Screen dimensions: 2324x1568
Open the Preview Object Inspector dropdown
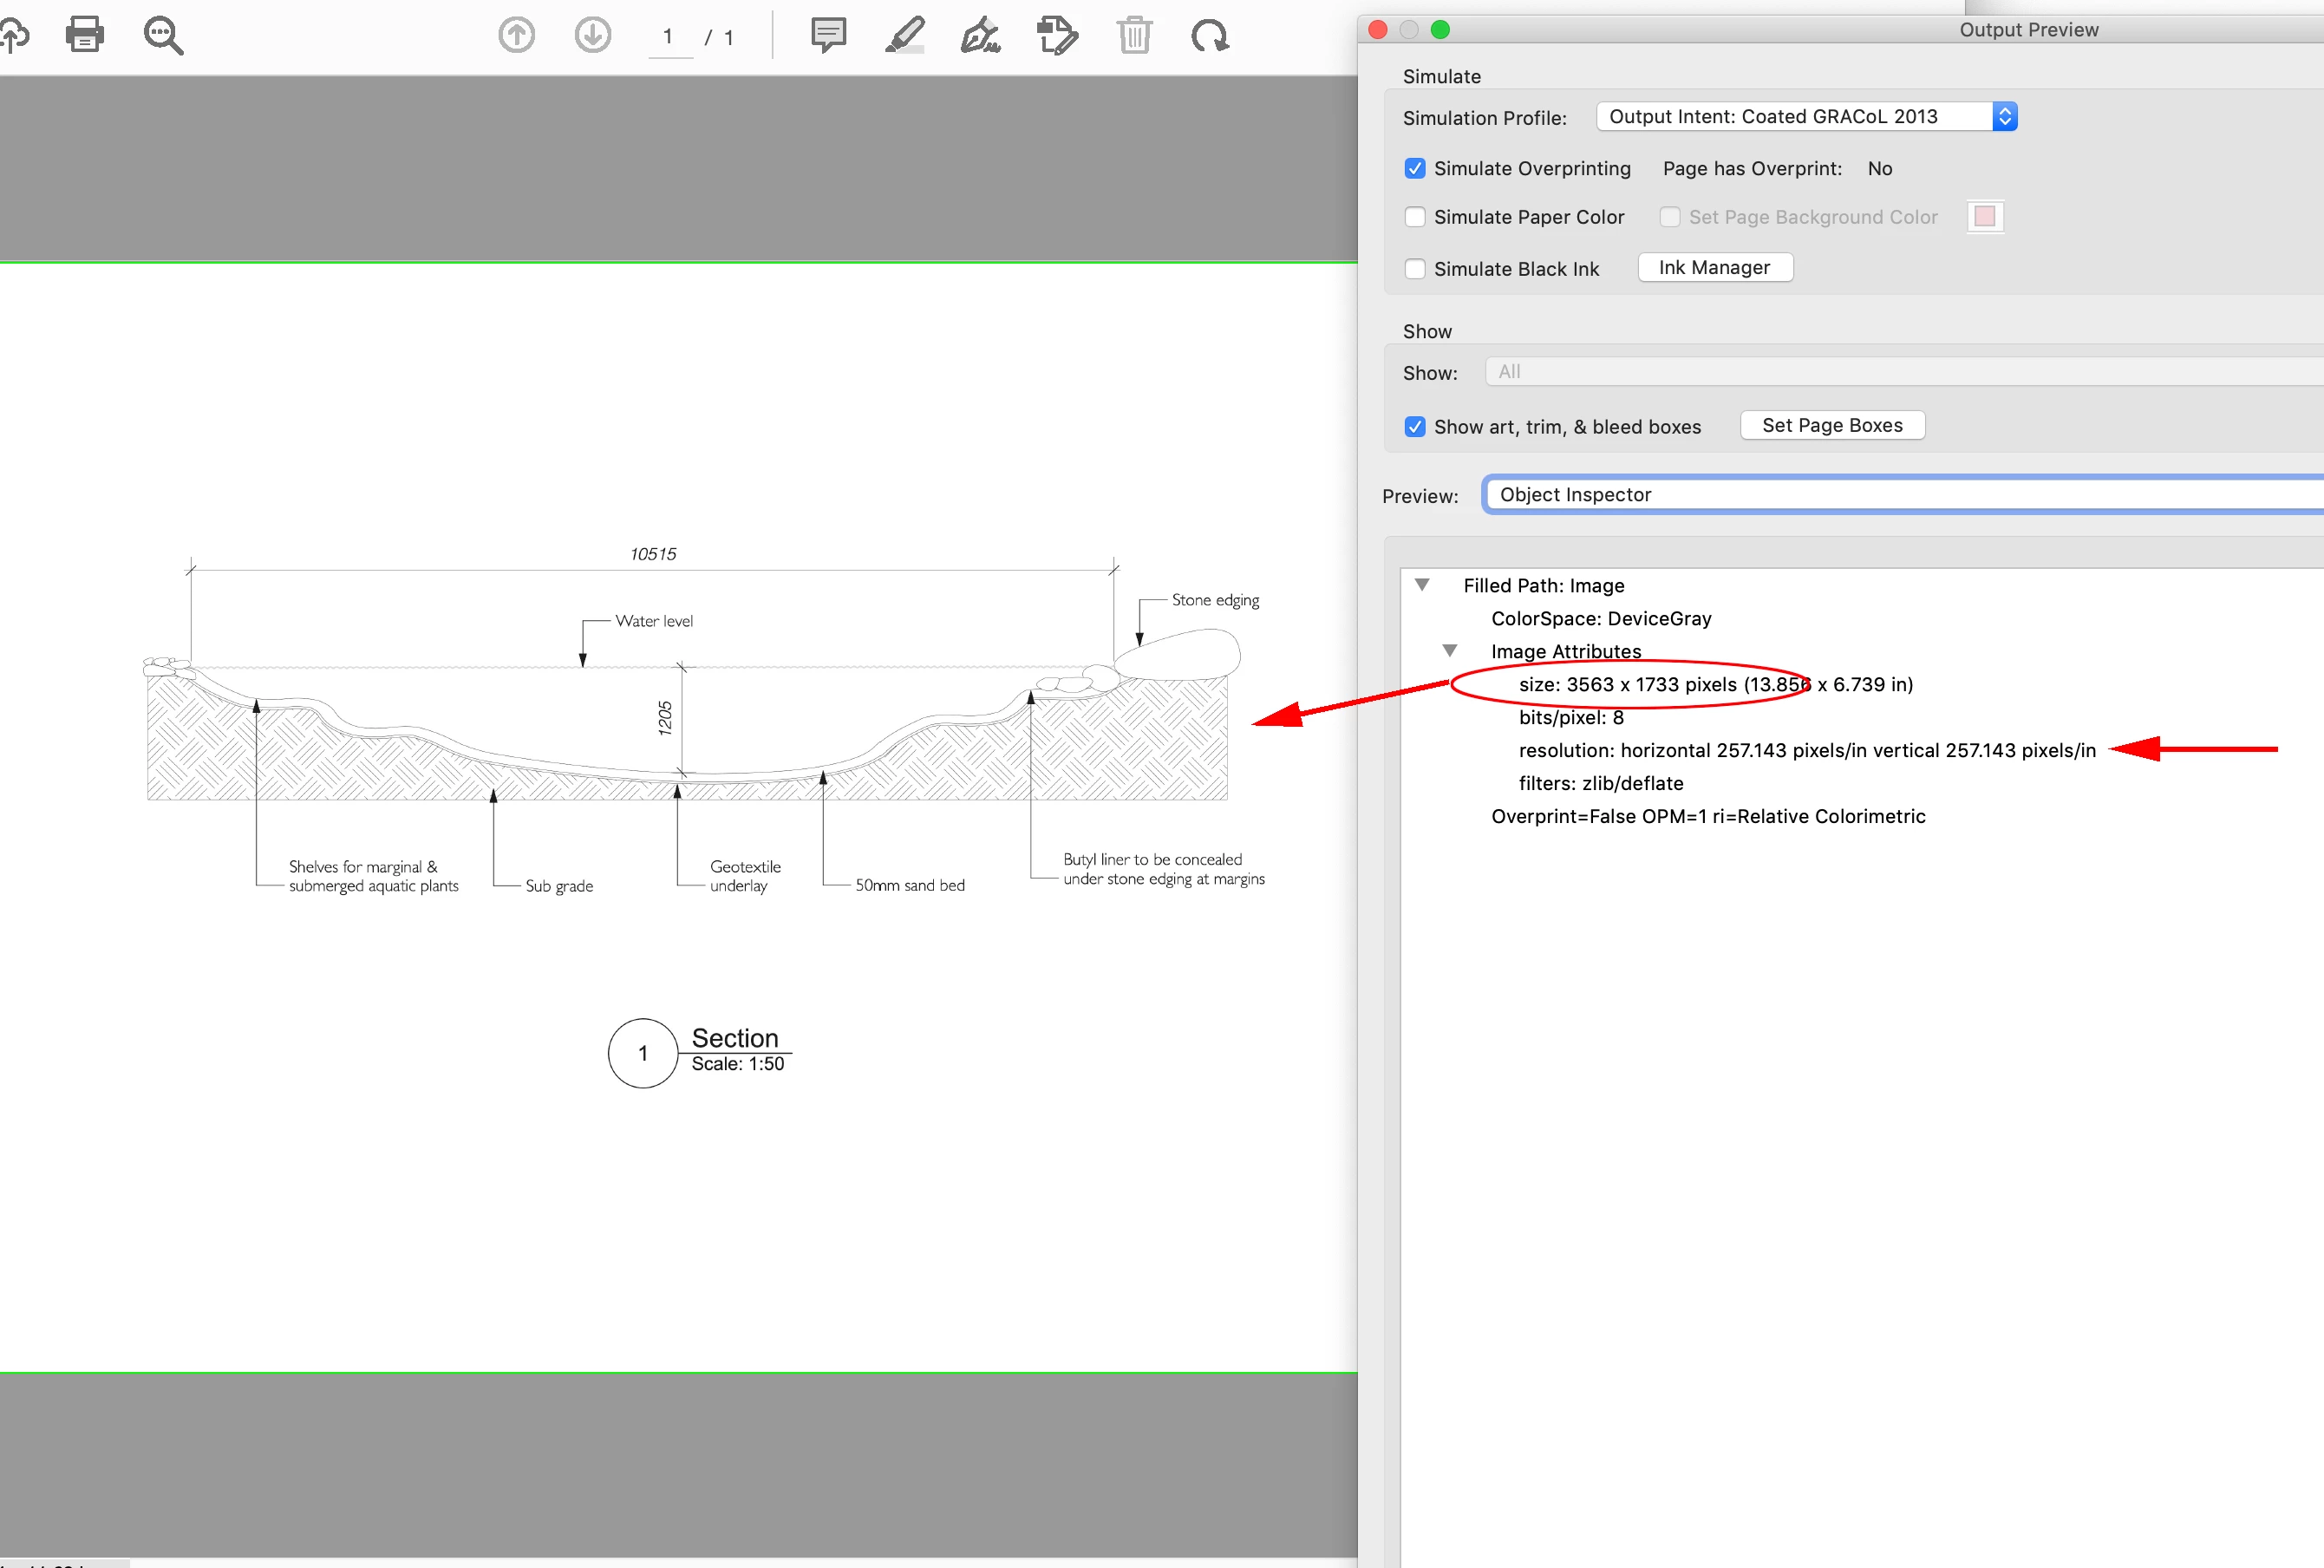[1900, 495]
